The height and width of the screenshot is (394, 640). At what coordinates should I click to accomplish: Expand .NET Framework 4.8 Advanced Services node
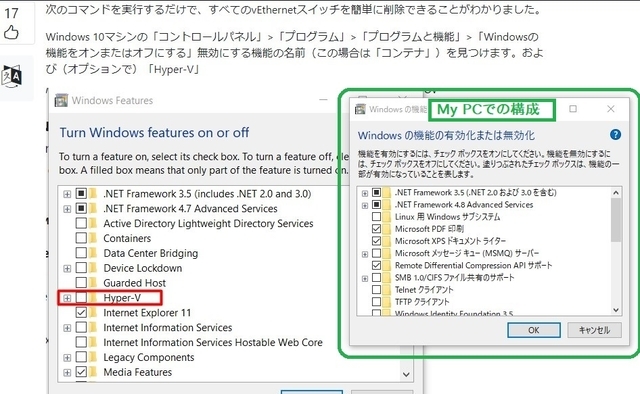tap(365, 205)
